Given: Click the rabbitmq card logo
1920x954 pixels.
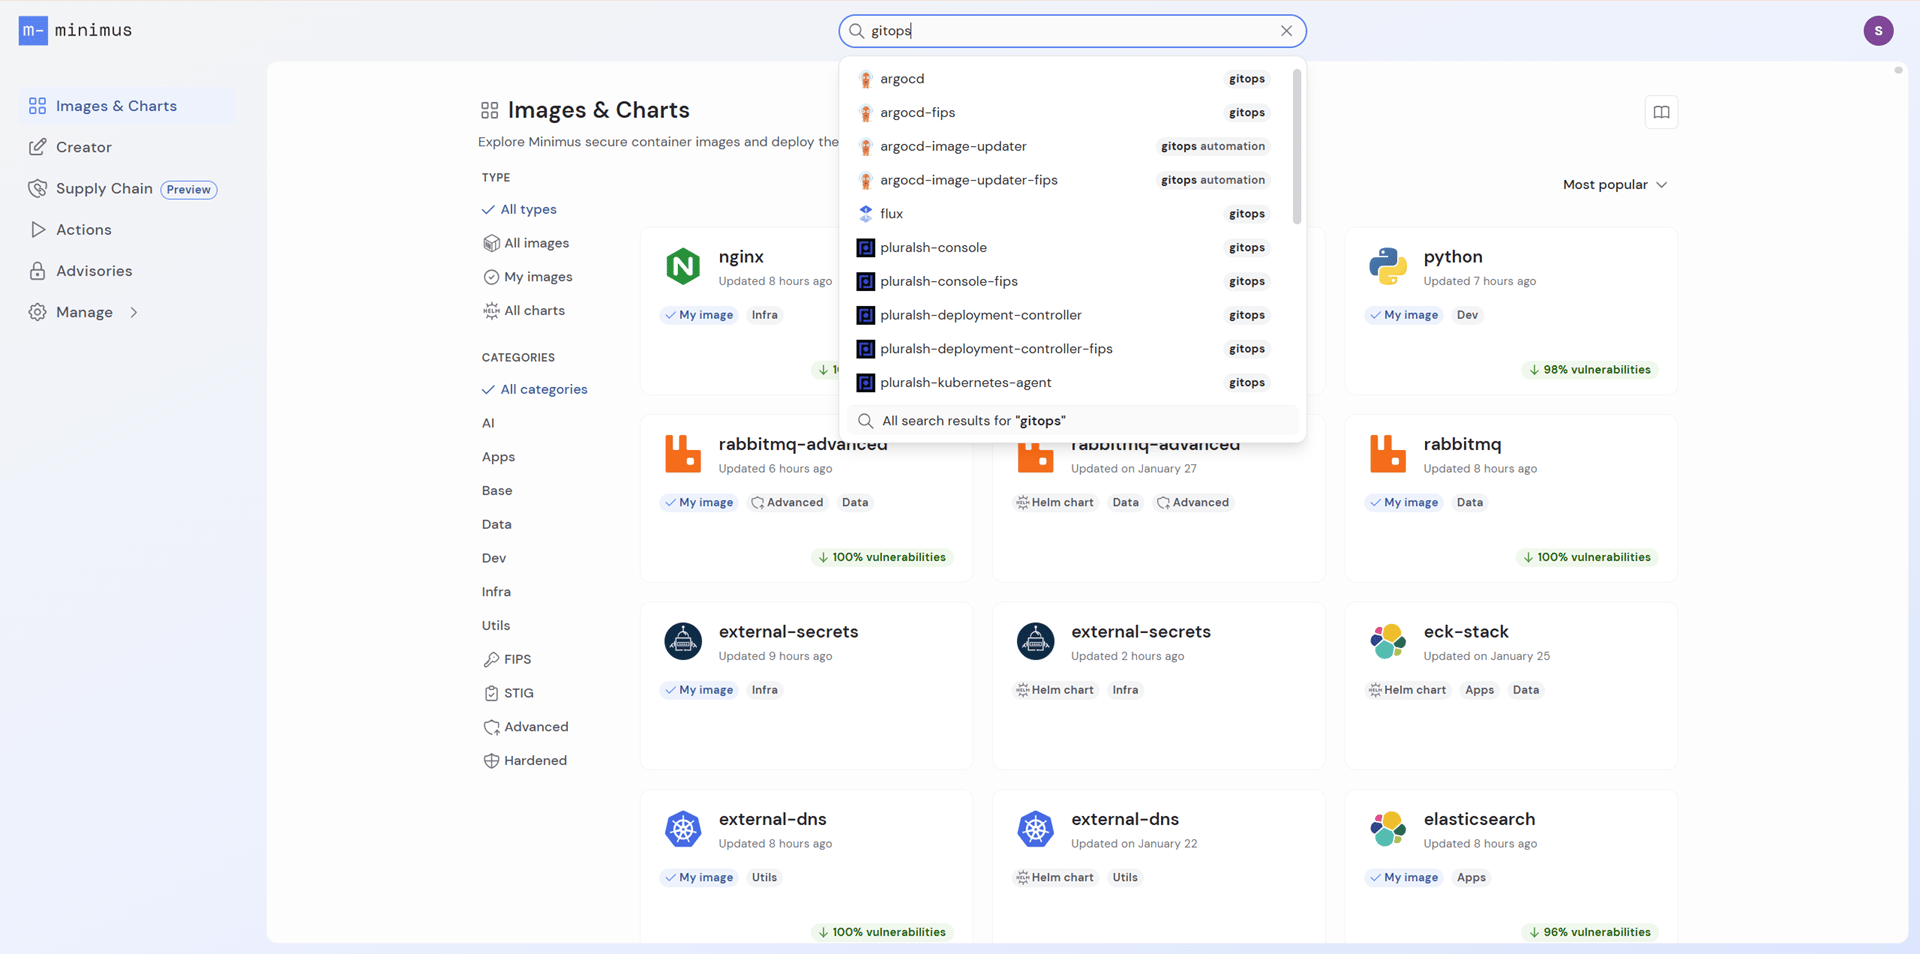Looking at the screenshot, I should click(1388, 454).
